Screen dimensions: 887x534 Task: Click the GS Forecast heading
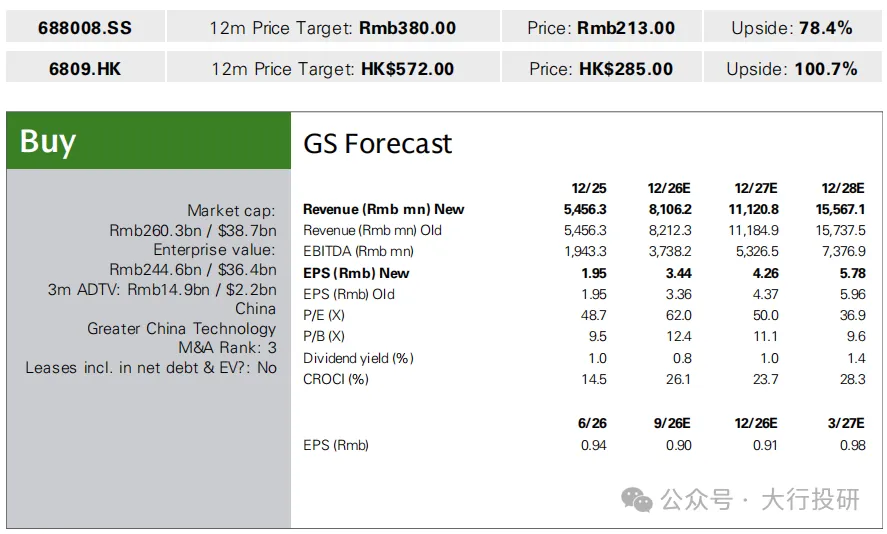point(377,144)
